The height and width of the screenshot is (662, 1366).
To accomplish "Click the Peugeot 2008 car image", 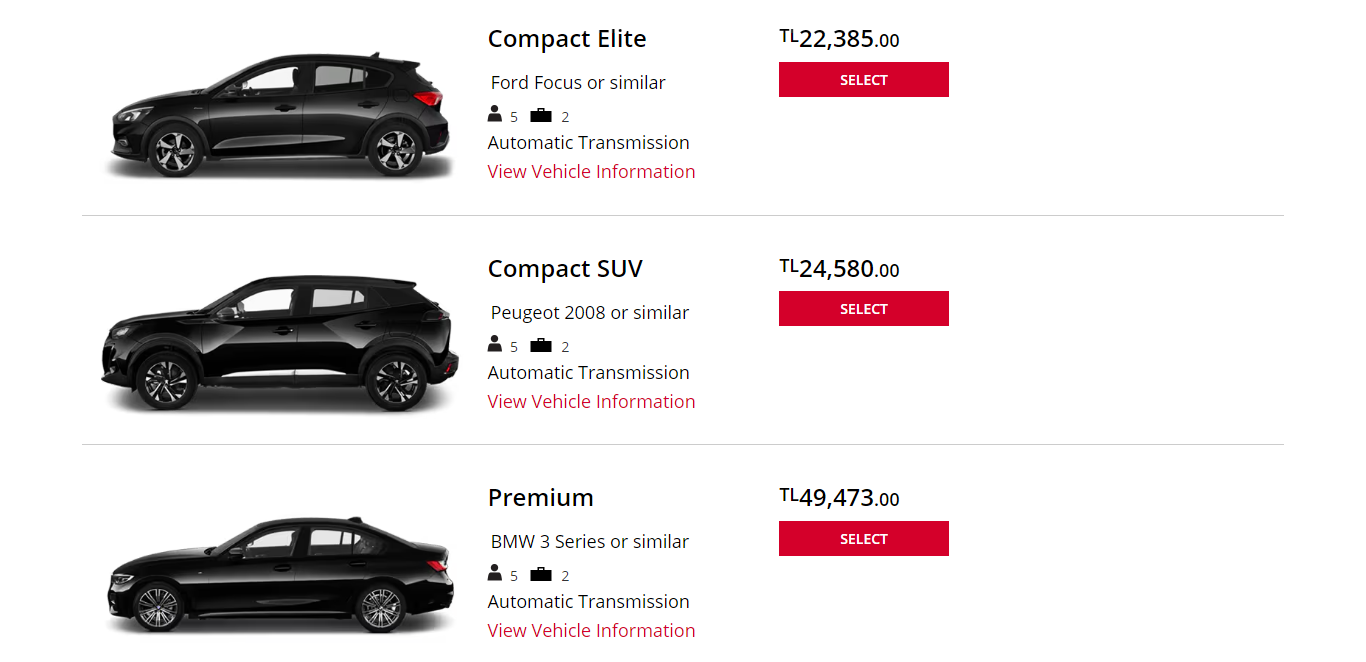I will pyautogui.click(x=279, y=343).
